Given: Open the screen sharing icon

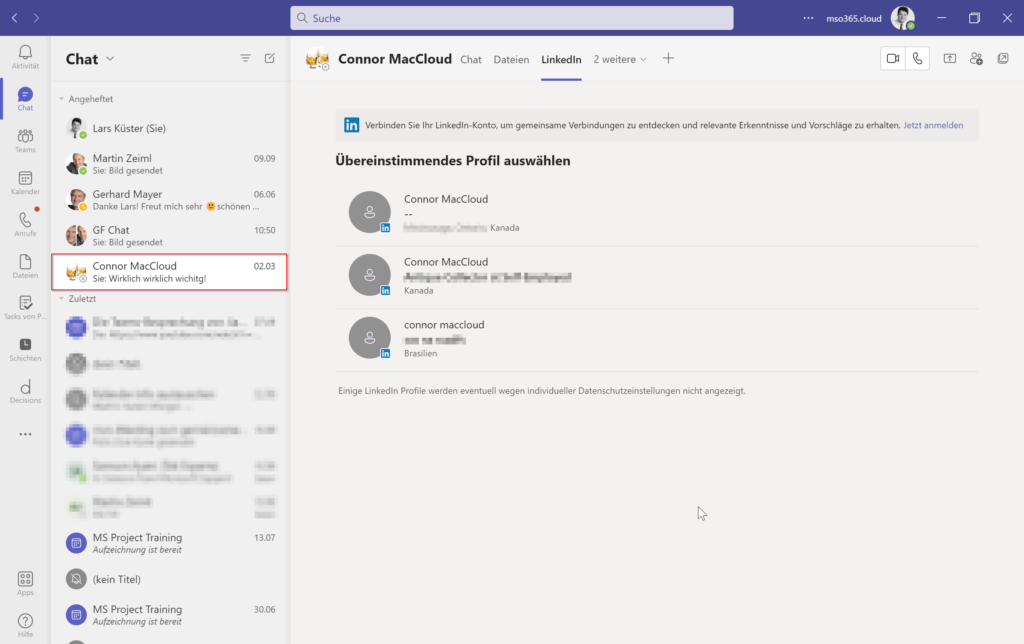Looking at the screenshot, I should click(x=949, y=58).
